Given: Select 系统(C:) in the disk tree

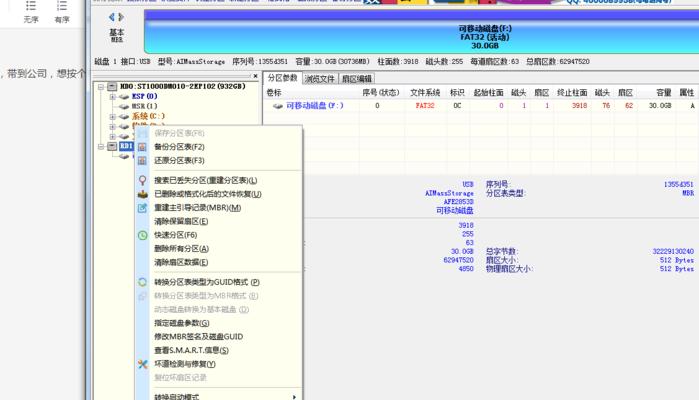Looking at the screenshot, I should pyautogui.click(x=148, y=116).
